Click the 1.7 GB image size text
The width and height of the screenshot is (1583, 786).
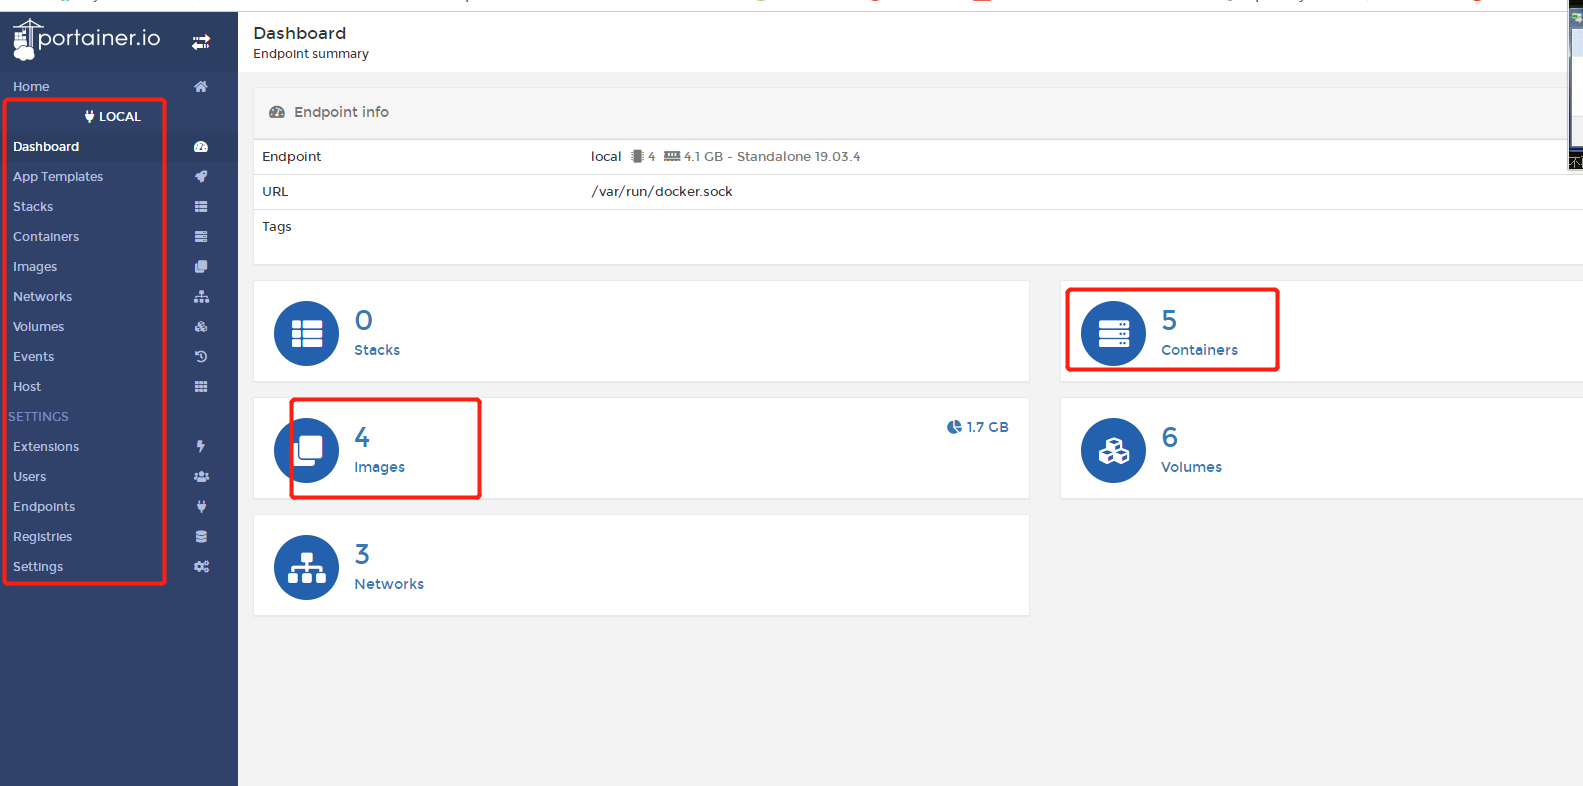[x=987, y=427]
